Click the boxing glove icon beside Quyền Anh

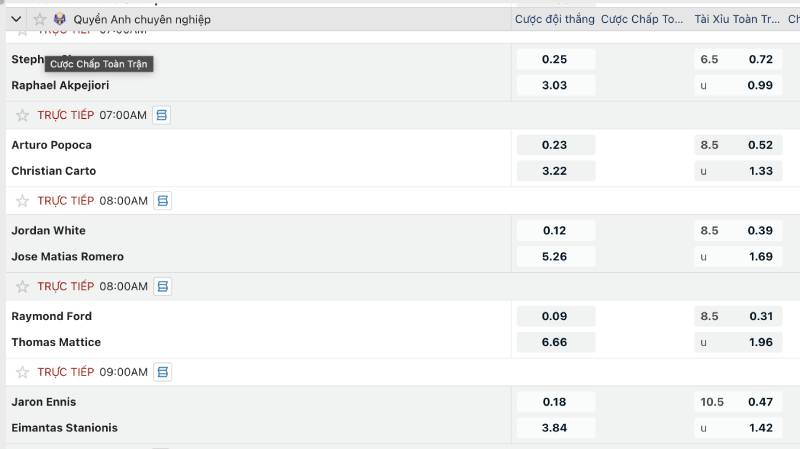[x=60, y=19]
